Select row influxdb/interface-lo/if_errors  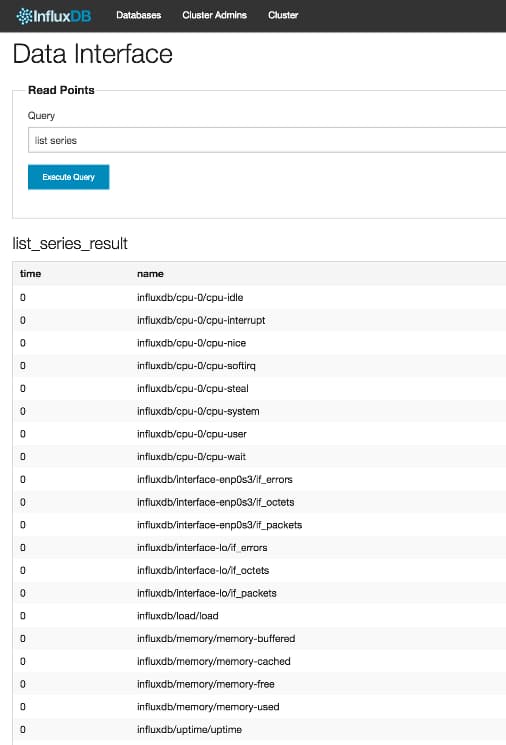pos(259,548)
